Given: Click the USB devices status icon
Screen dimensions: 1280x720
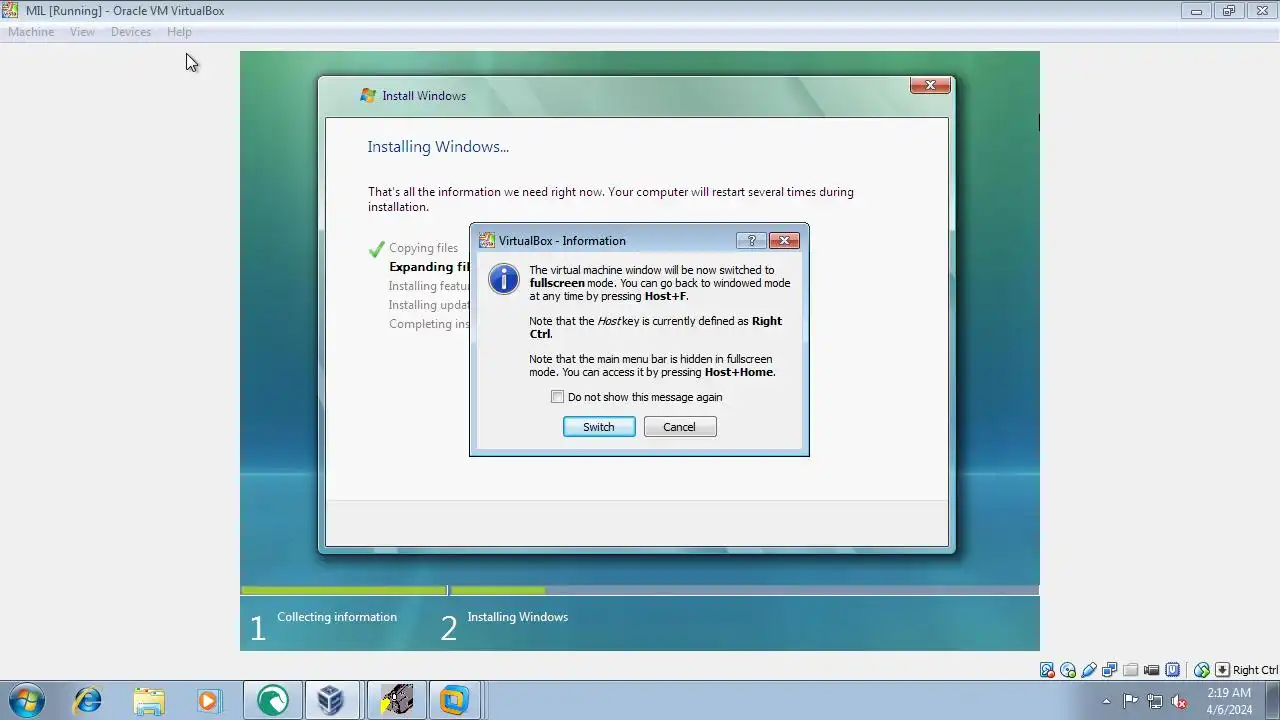Looking at the screenshot, I should tap(1089, 670).
